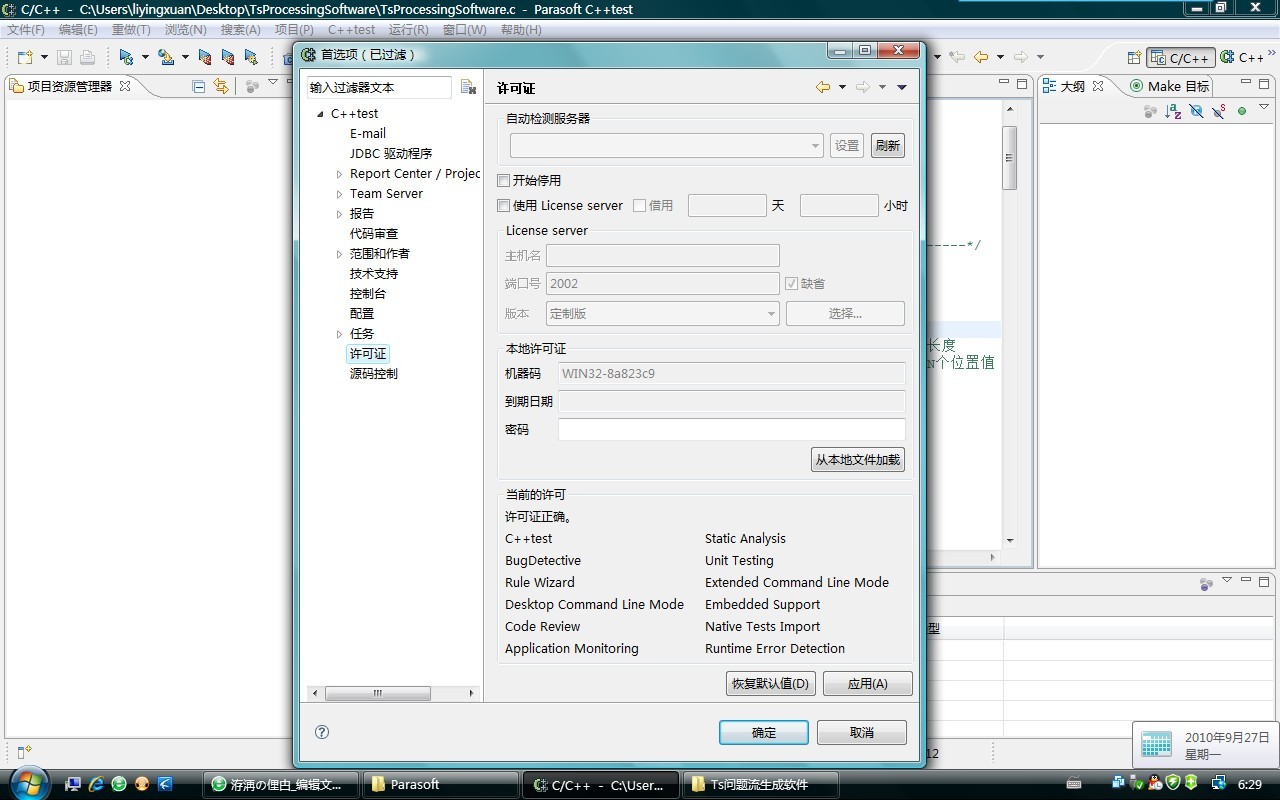The width and height of the screenshot is (1280, 800).
Task: Close the project explorer view tab
Action: click(125, 86)
